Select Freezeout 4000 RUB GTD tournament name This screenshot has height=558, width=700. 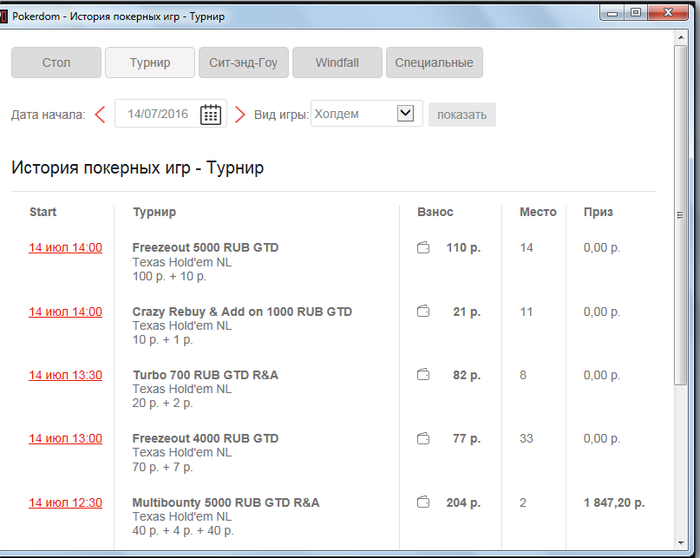(205, 439)
